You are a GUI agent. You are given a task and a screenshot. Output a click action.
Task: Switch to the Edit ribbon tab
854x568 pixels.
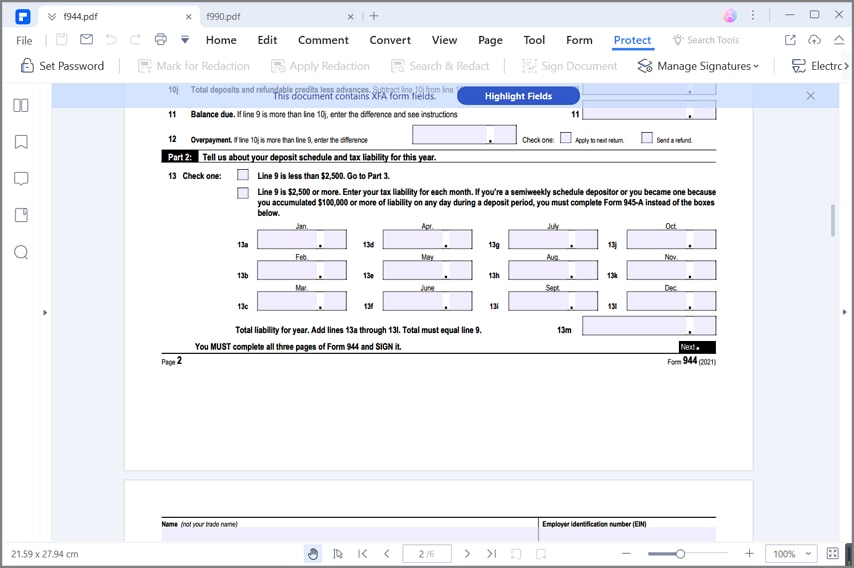click(267, 40)
